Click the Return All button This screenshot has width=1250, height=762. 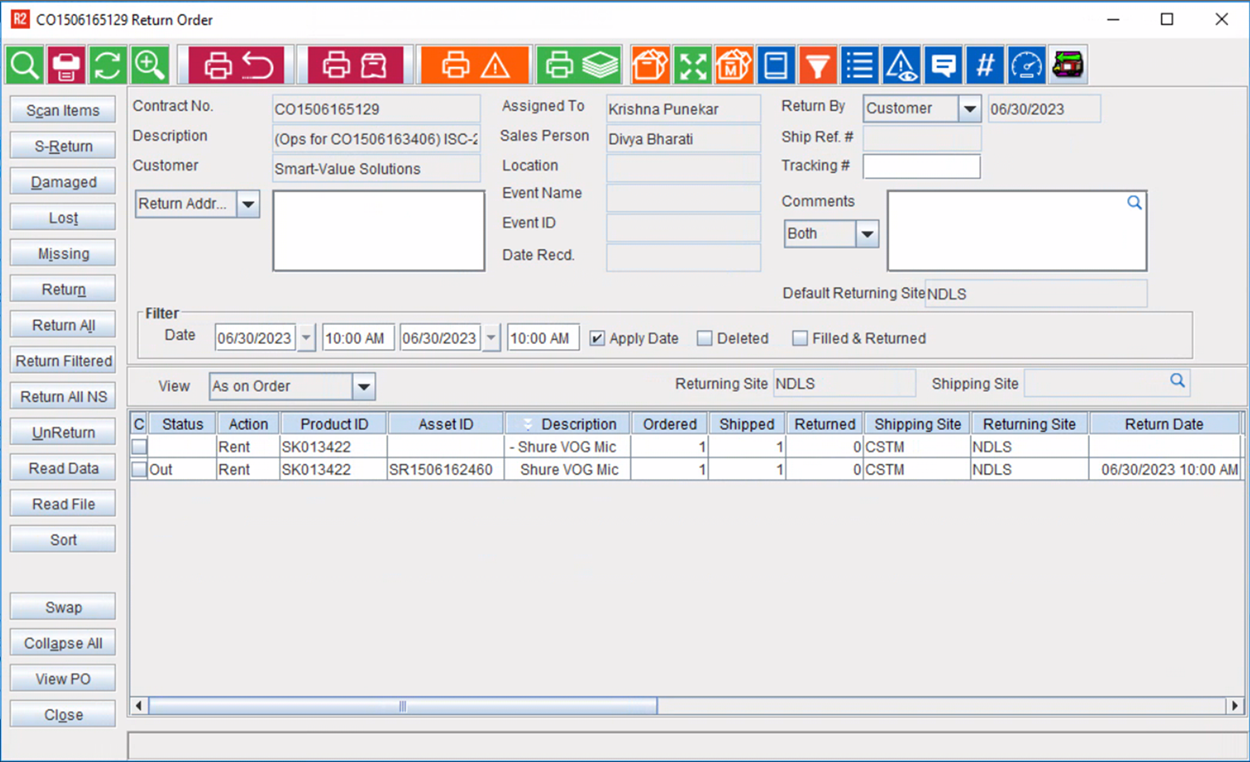click(62, 324)
